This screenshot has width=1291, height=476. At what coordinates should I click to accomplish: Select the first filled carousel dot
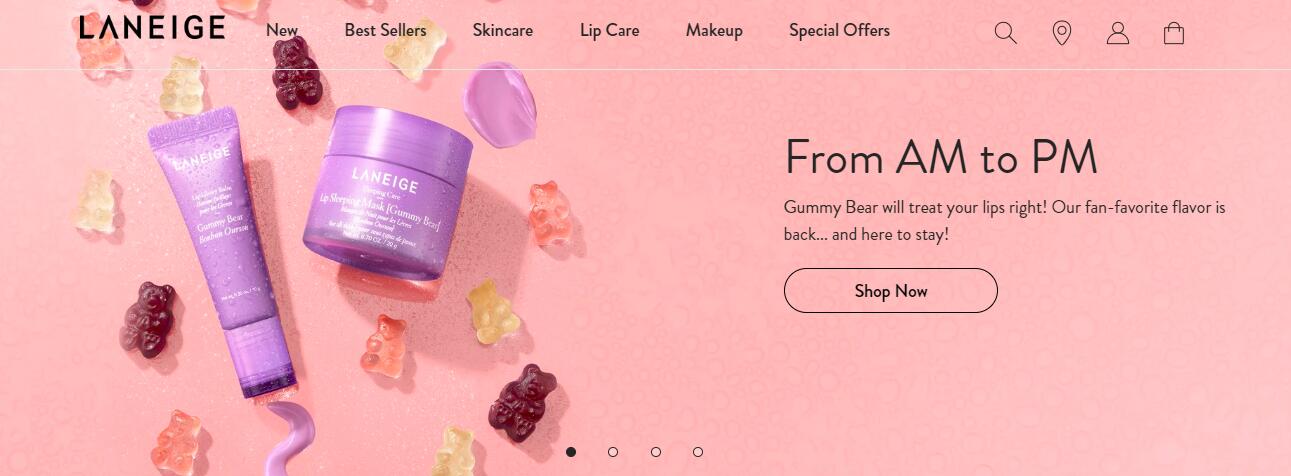click(571, 452)
